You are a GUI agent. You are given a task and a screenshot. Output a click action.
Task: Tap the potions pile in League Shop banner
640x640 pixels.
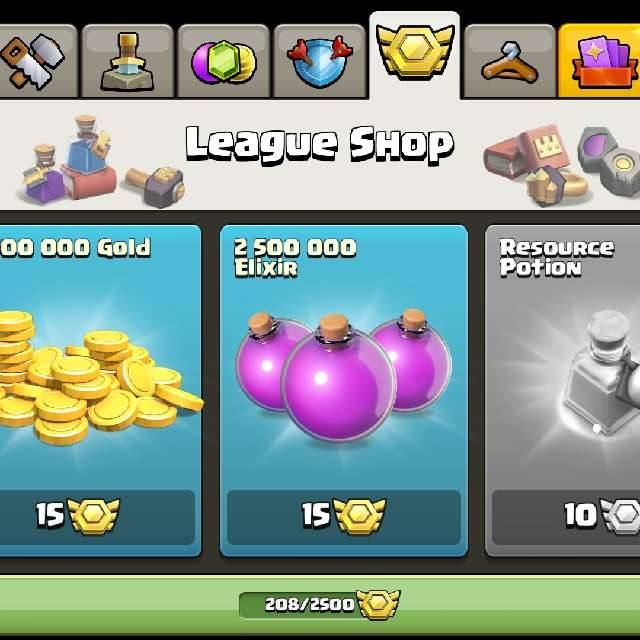69,159
